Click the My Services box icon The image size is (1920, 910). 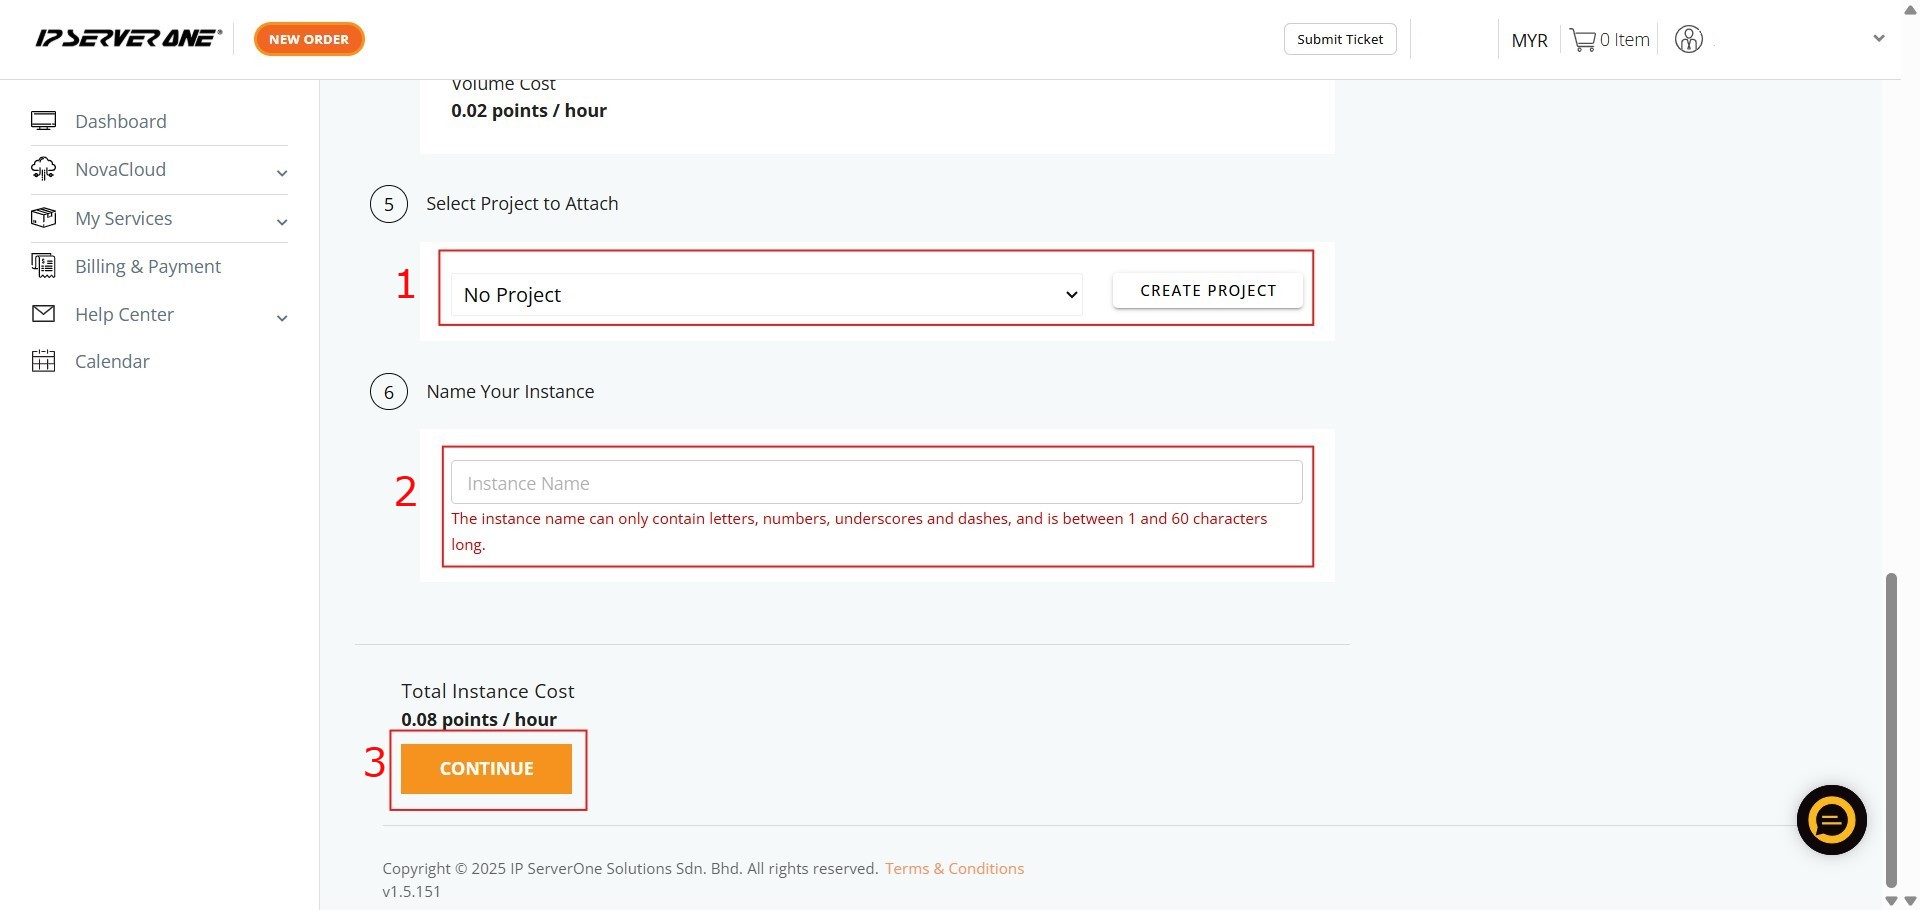[x=43, y=217]
